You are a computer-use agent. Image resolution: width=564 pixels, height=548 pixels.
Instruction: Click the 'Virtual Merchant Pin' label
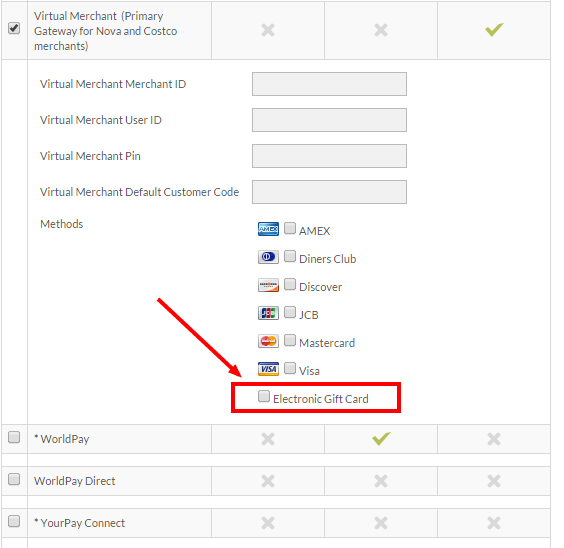90,156
